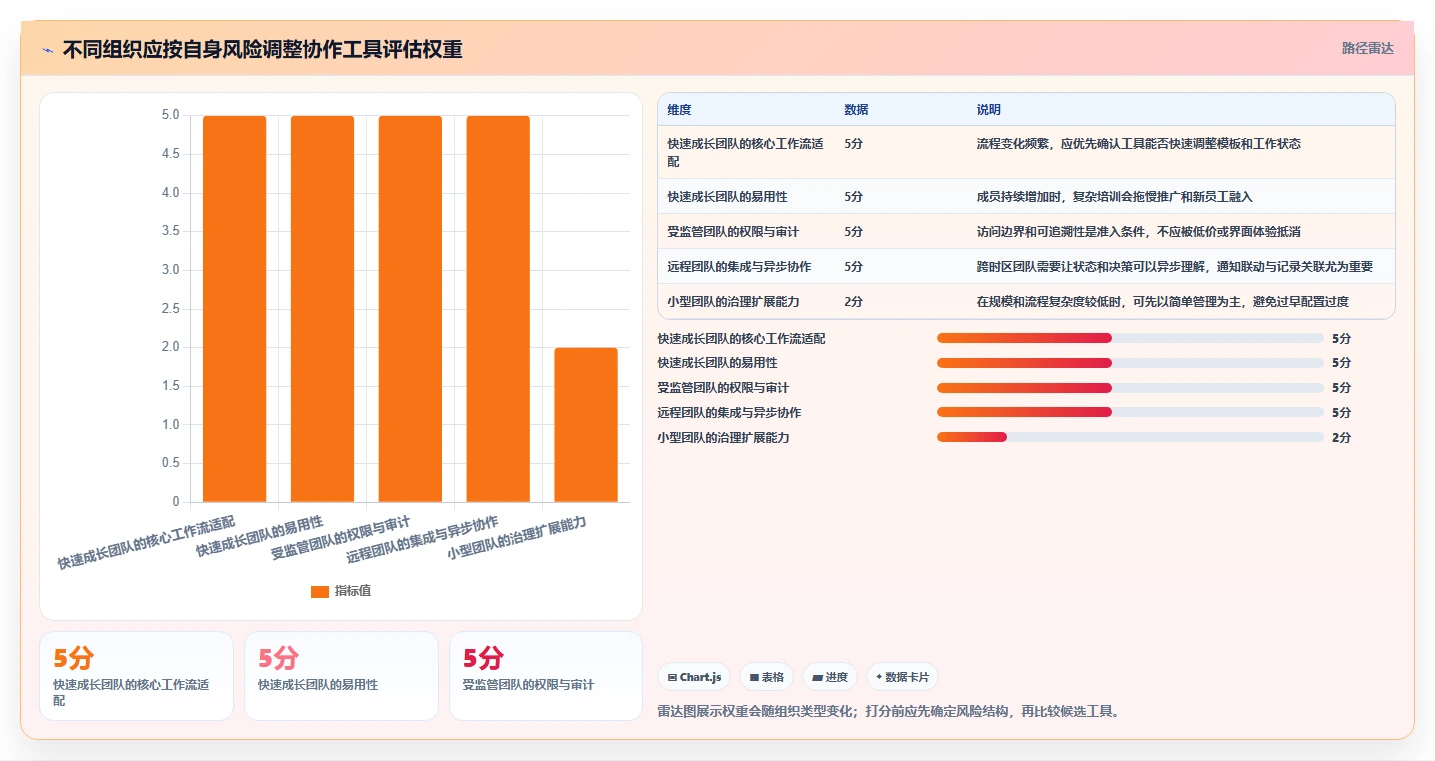Click the 表格 chip
The width and height of the screenshot is (1435, 761).
[x=766, y=677]
